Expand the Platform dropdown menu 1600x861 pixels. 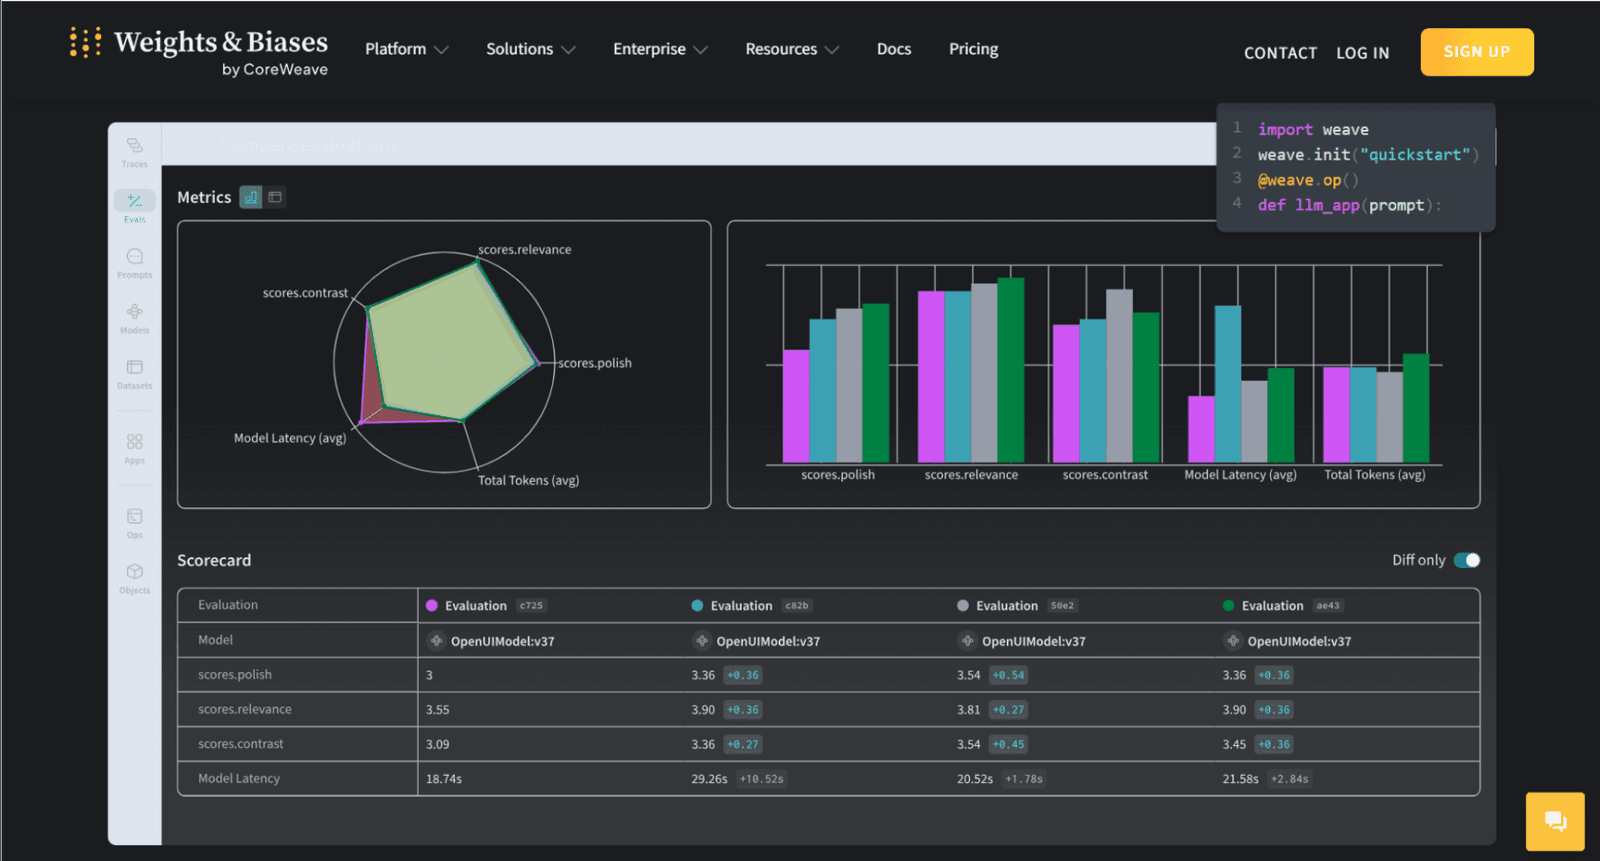[406, 49]
